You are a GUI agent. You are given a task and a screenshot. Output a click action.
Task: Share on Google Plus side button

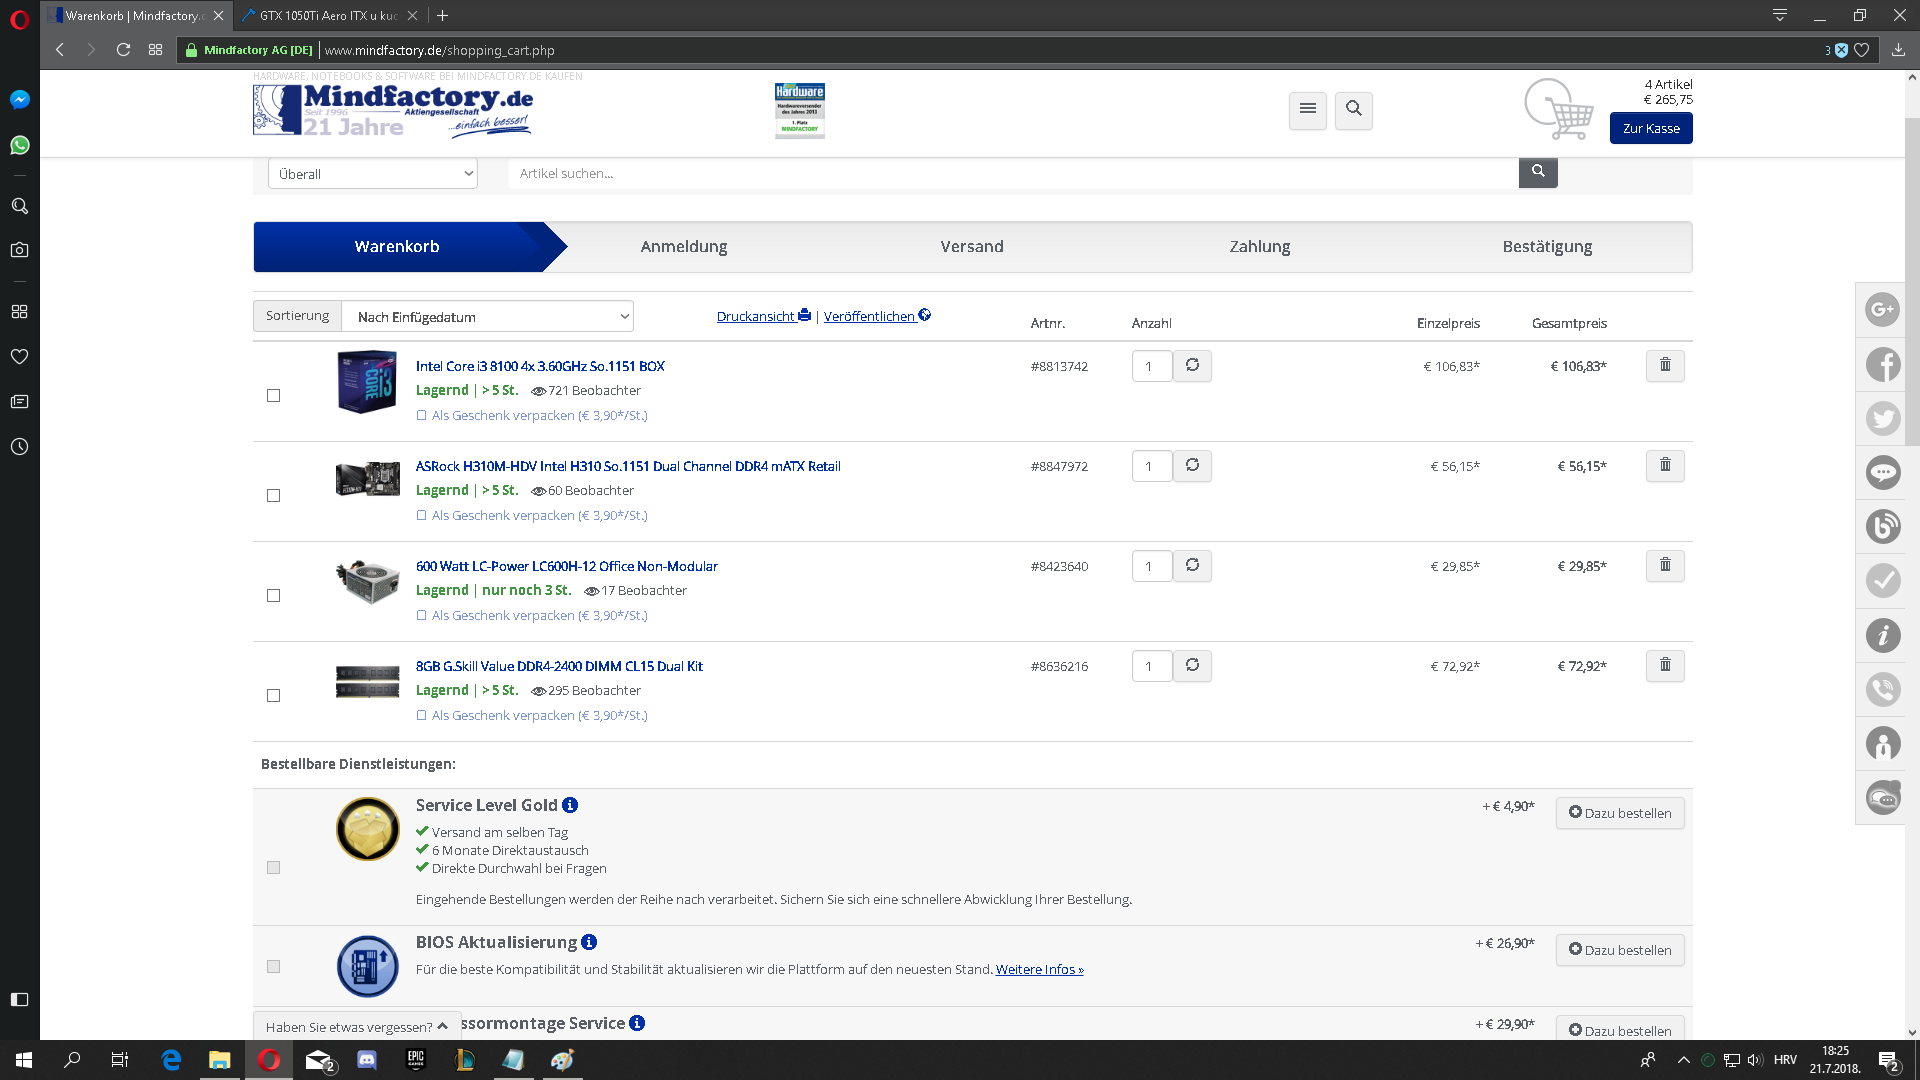point(1883,310)
